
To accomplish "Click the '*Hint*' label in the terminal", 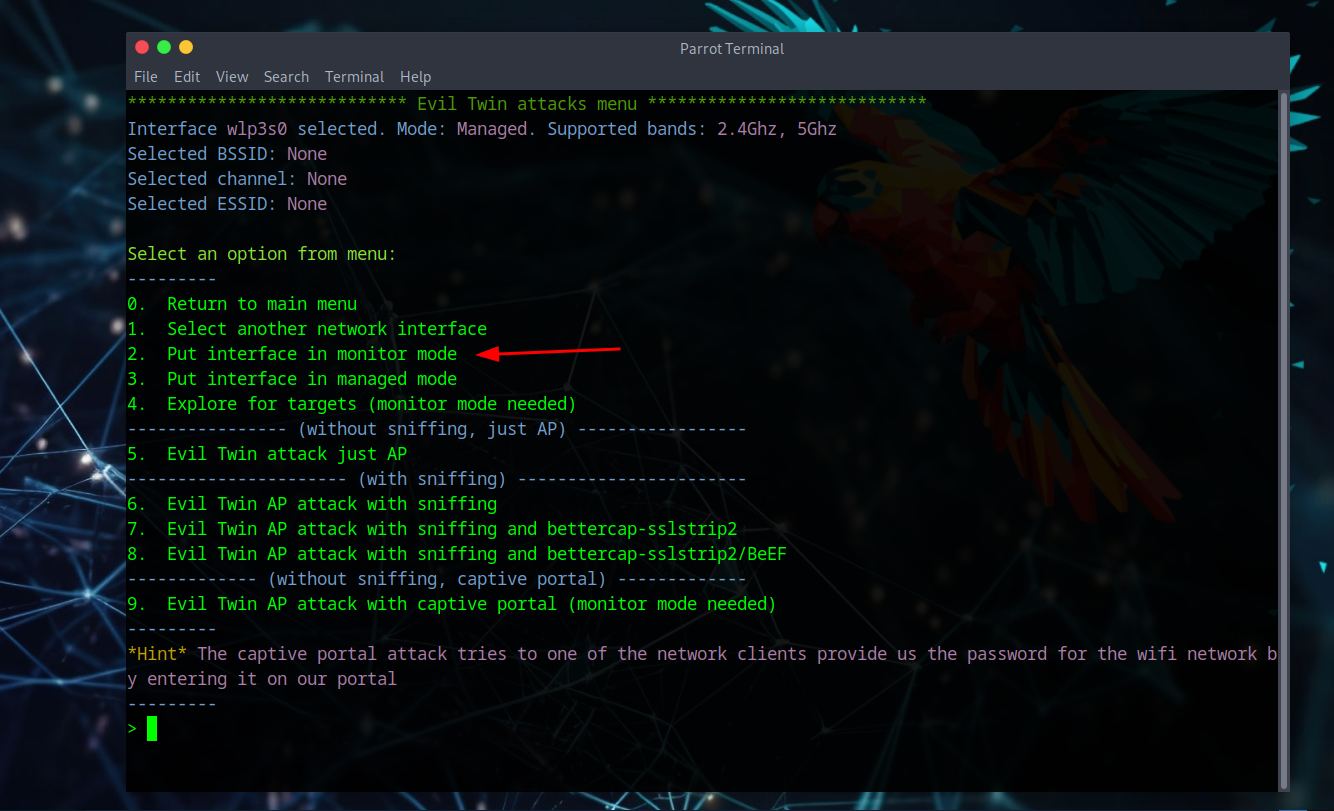I will click(x=158, y=654).
